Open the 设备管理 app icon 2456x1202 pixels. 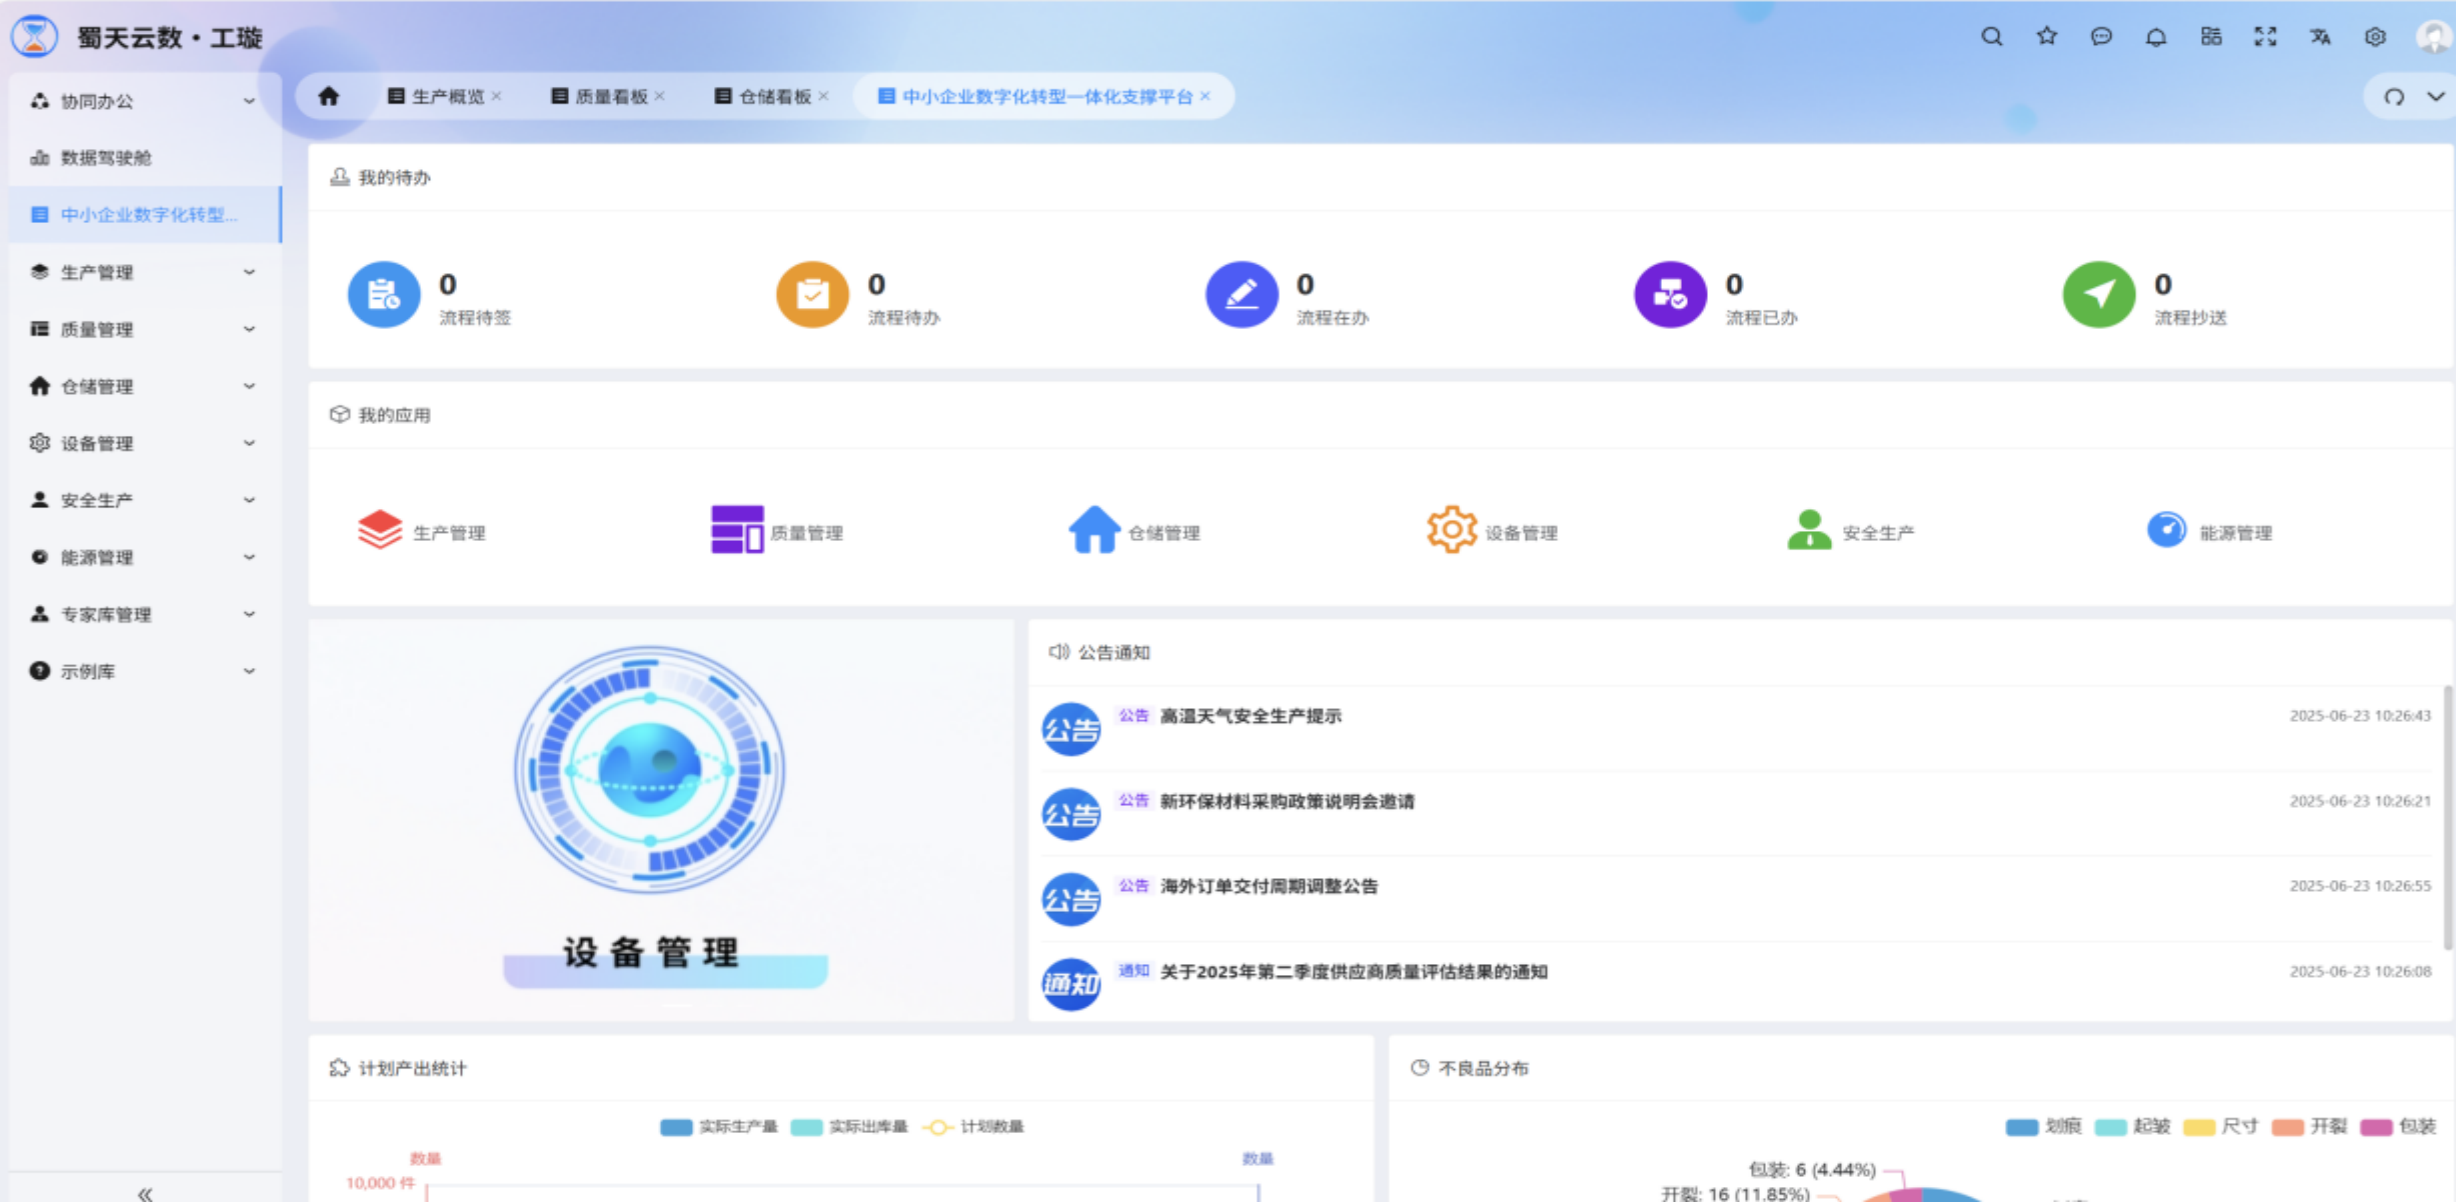click(1451, 530)
